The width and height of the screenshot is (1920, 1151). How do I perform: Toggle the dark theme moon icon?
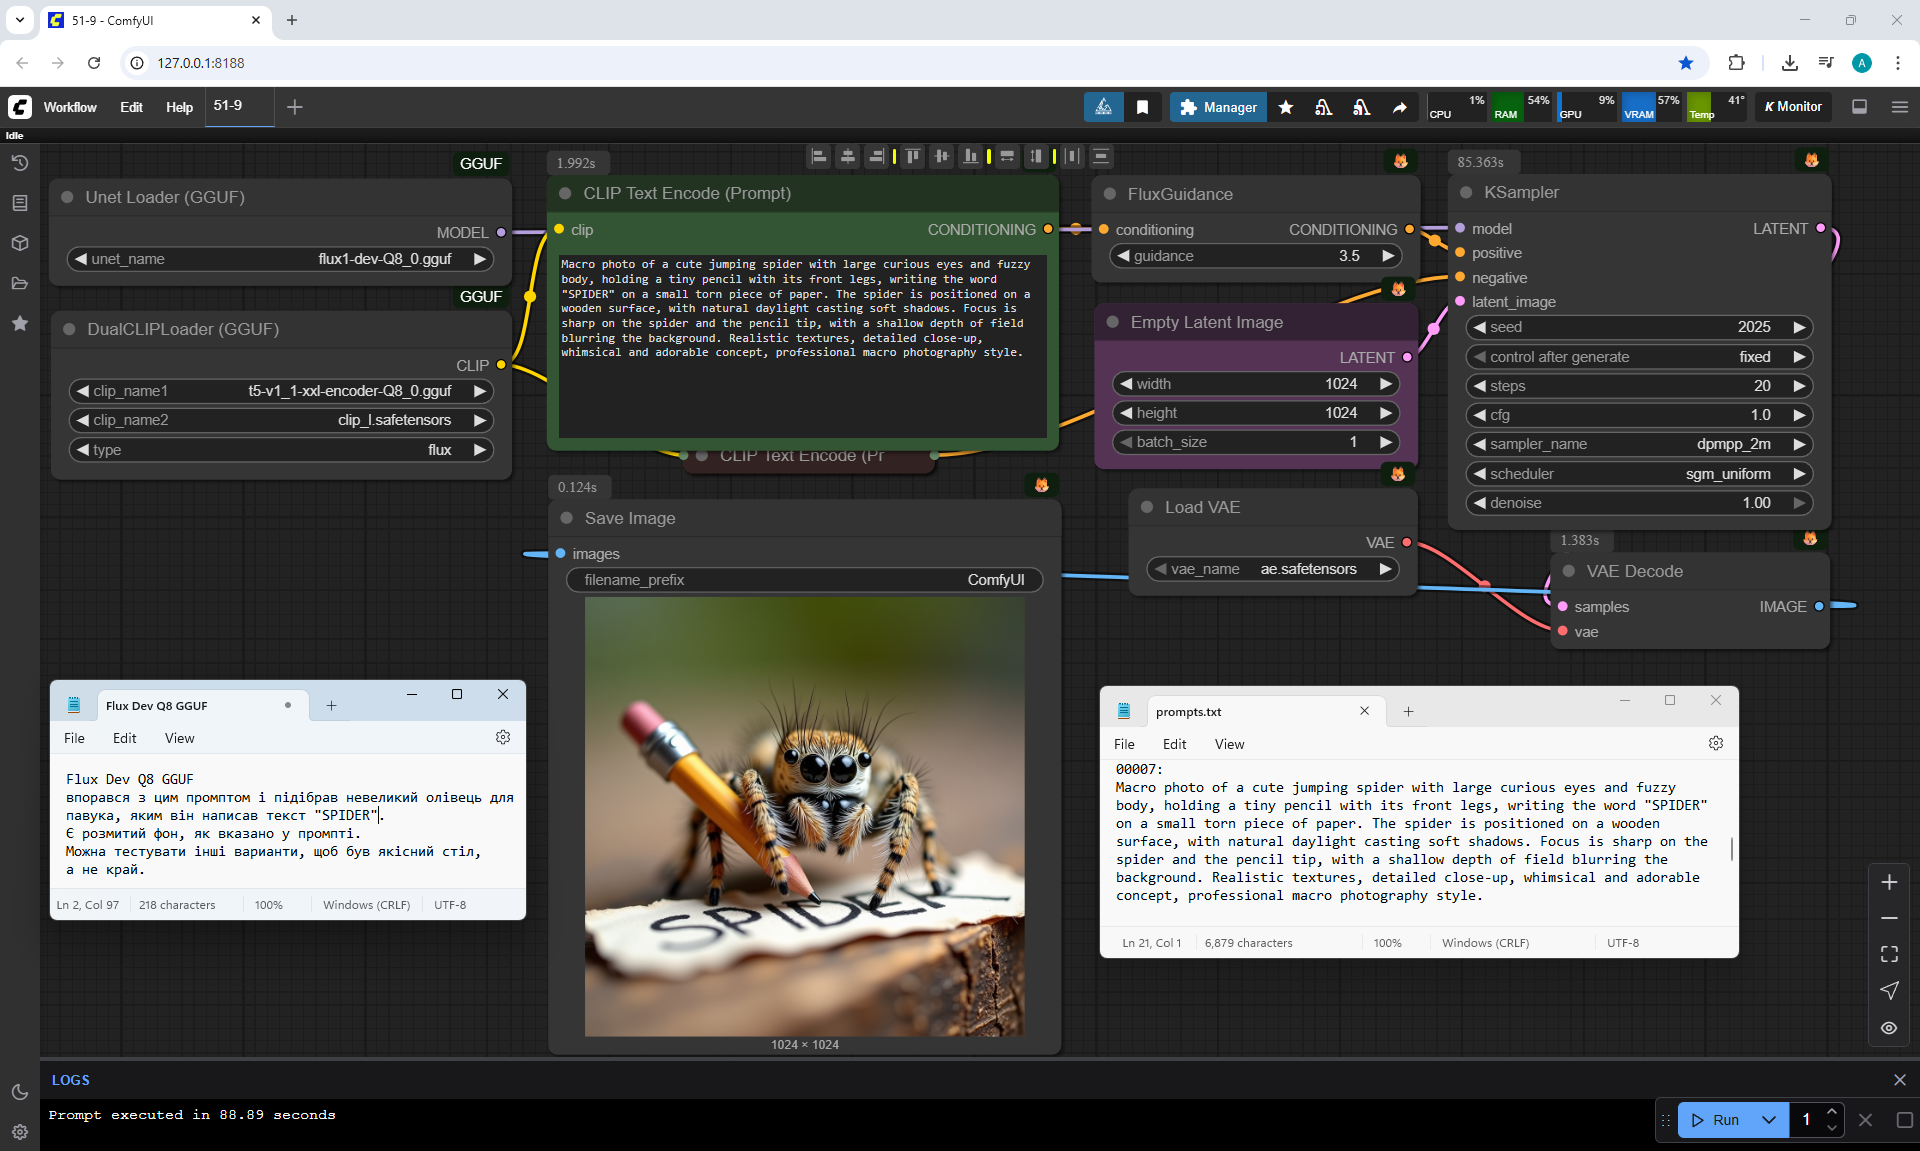(20, 1092)
